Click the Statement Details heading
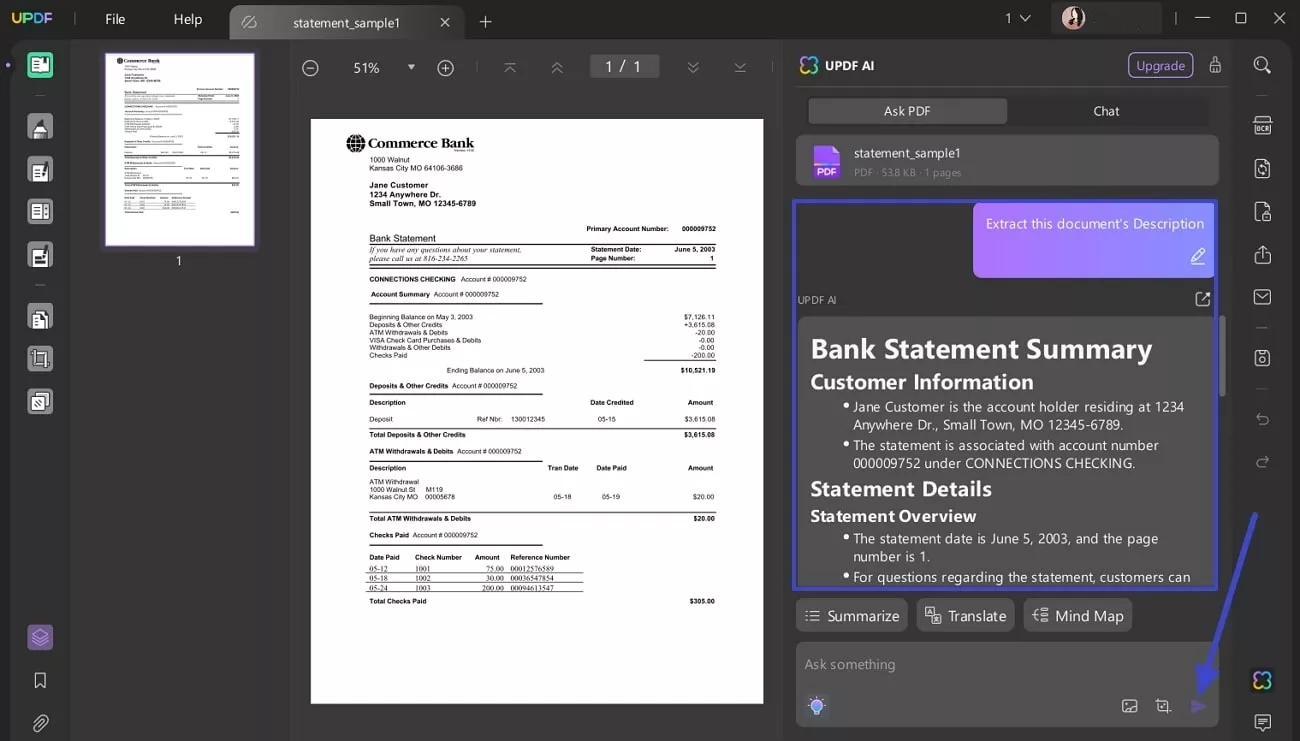 901,489
